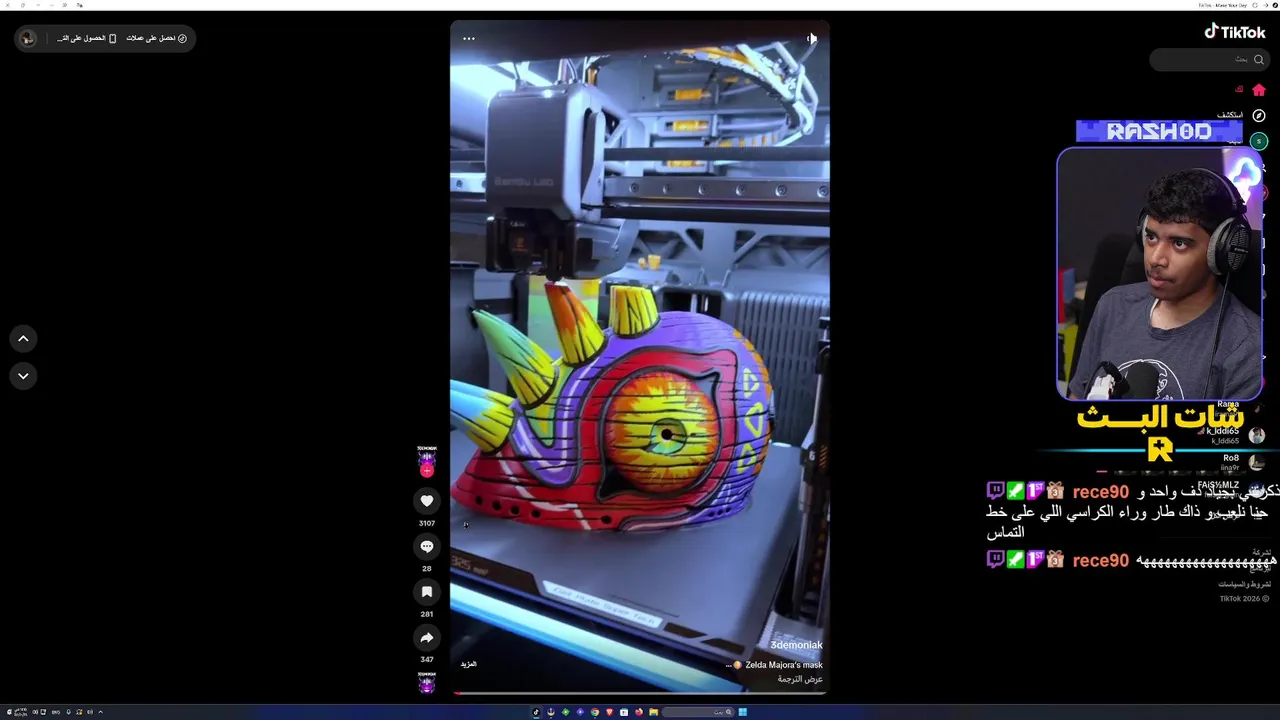Open Google Chrome in Windows taskbar
1280x720 pixels.
coord(595,712)
